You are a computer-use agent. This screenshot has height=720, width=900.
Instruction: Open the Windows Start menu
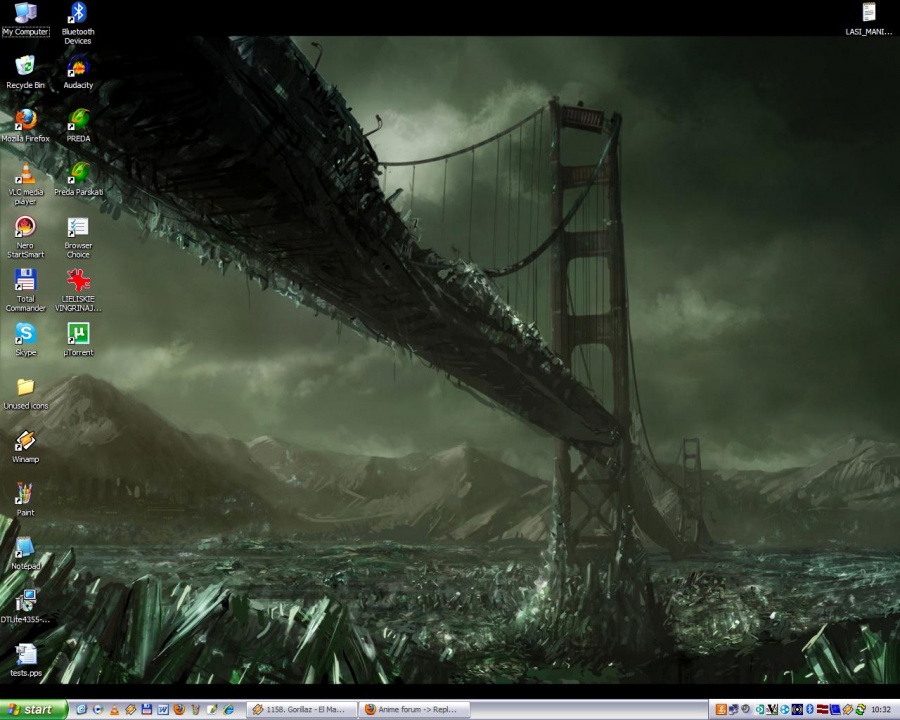pyautogui.click(x=33, y=710)
